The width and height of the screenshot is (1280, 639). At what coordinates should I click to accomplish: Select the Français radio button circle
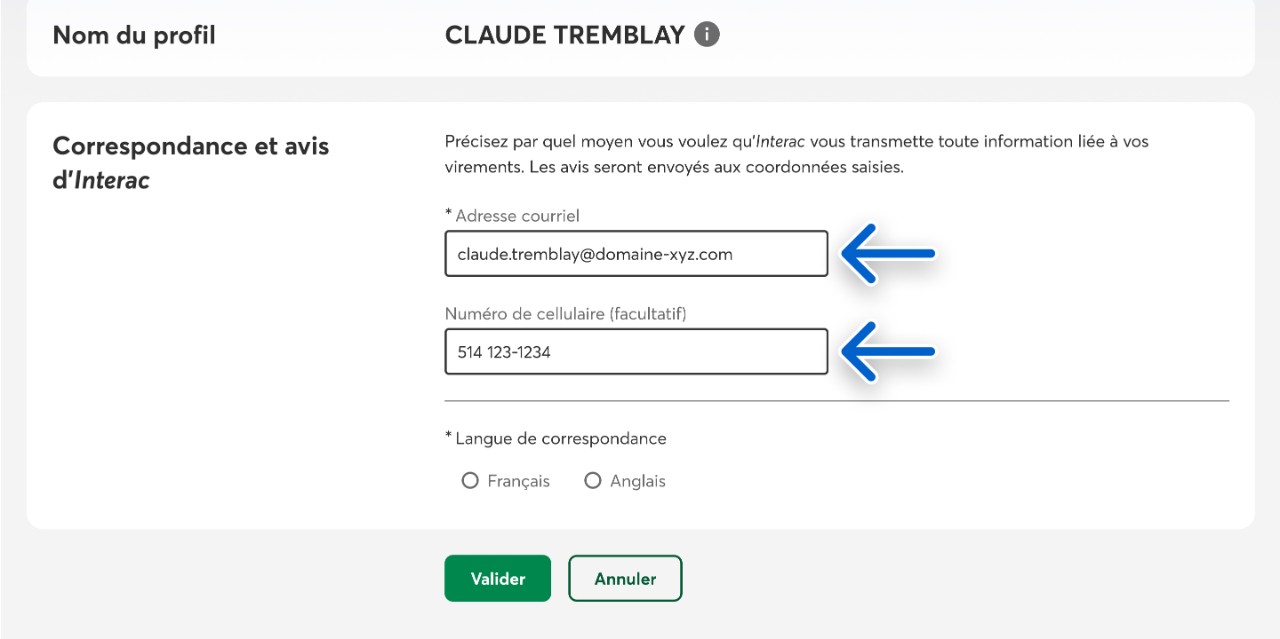point(470,481)
